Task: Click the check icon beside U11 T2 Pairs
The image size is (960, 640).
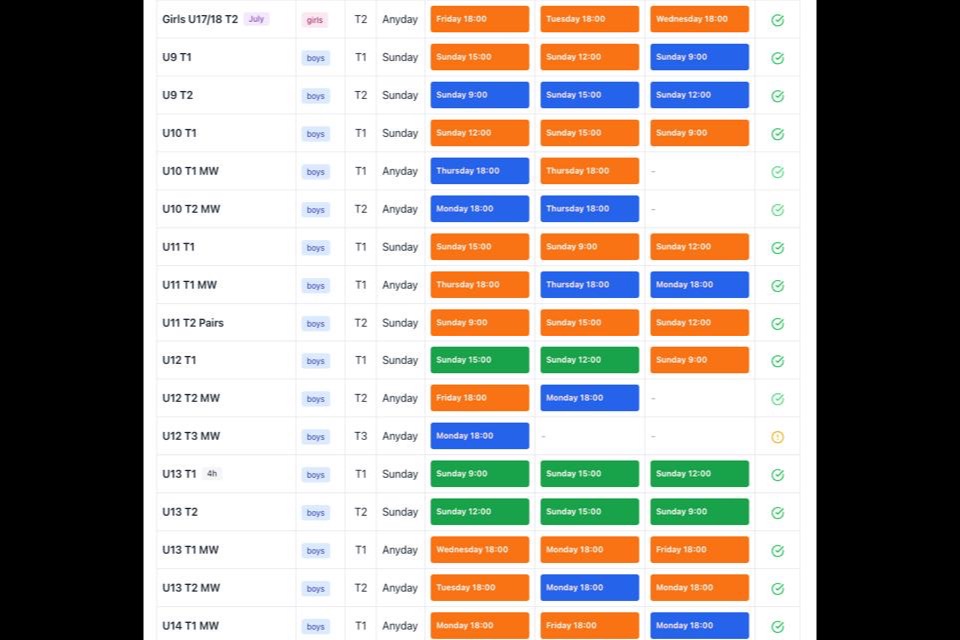Action: point(777,322)
